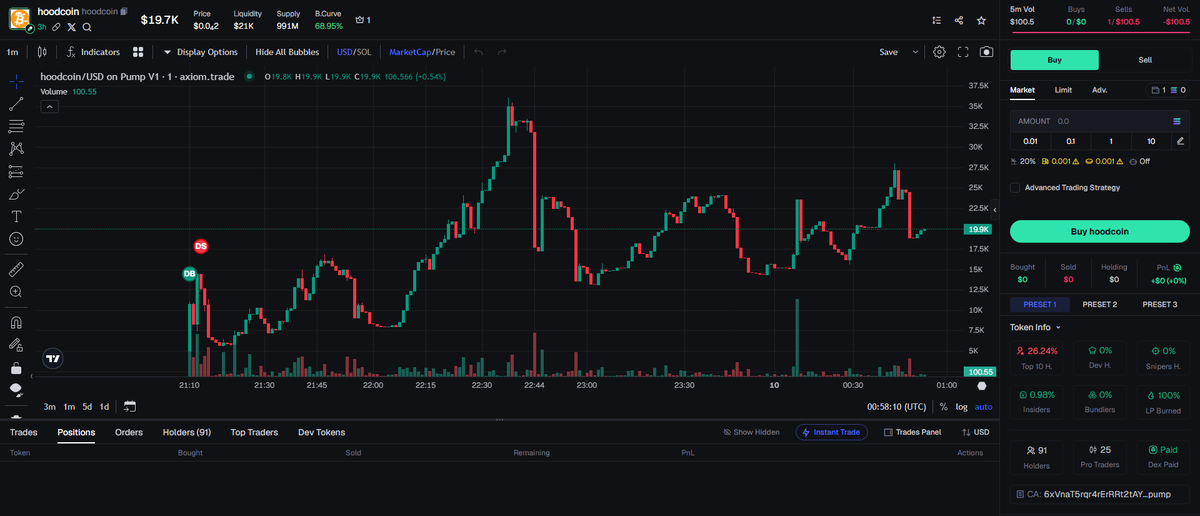Toggle log scale on chart

pyautogui.click(x=962, y=407)
